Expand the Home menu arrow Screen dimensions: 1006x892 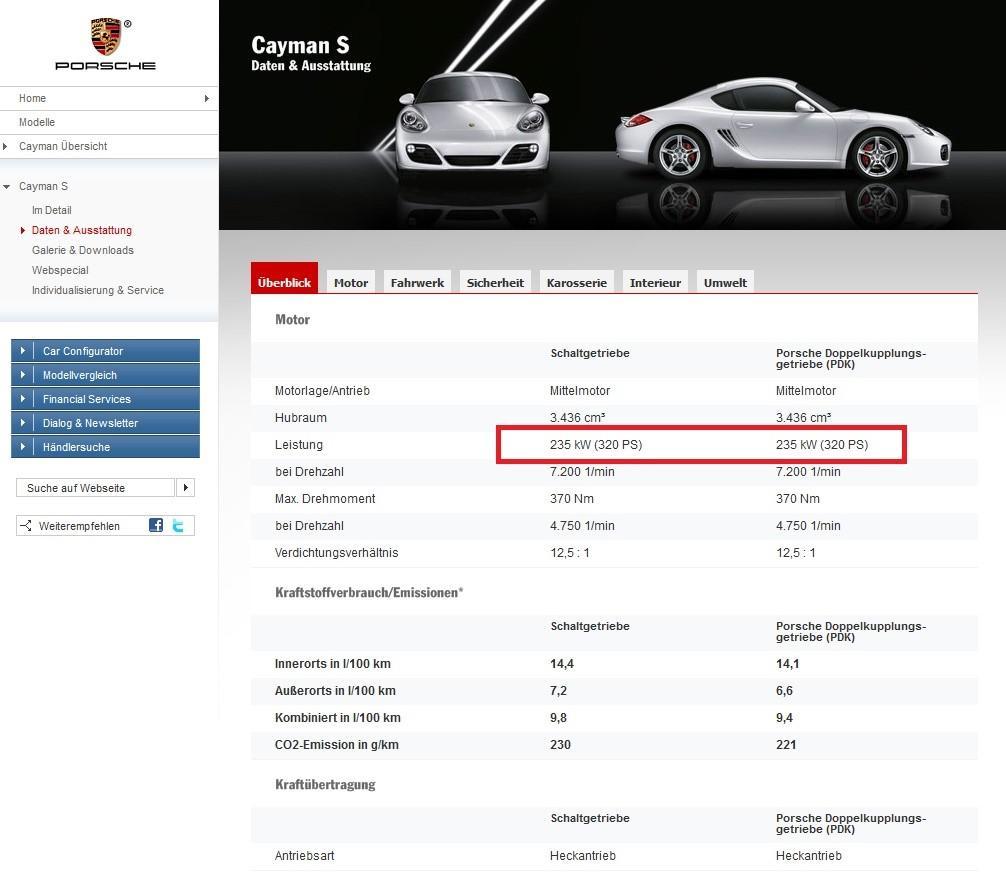pyautogui.click(x=206, y=98)
